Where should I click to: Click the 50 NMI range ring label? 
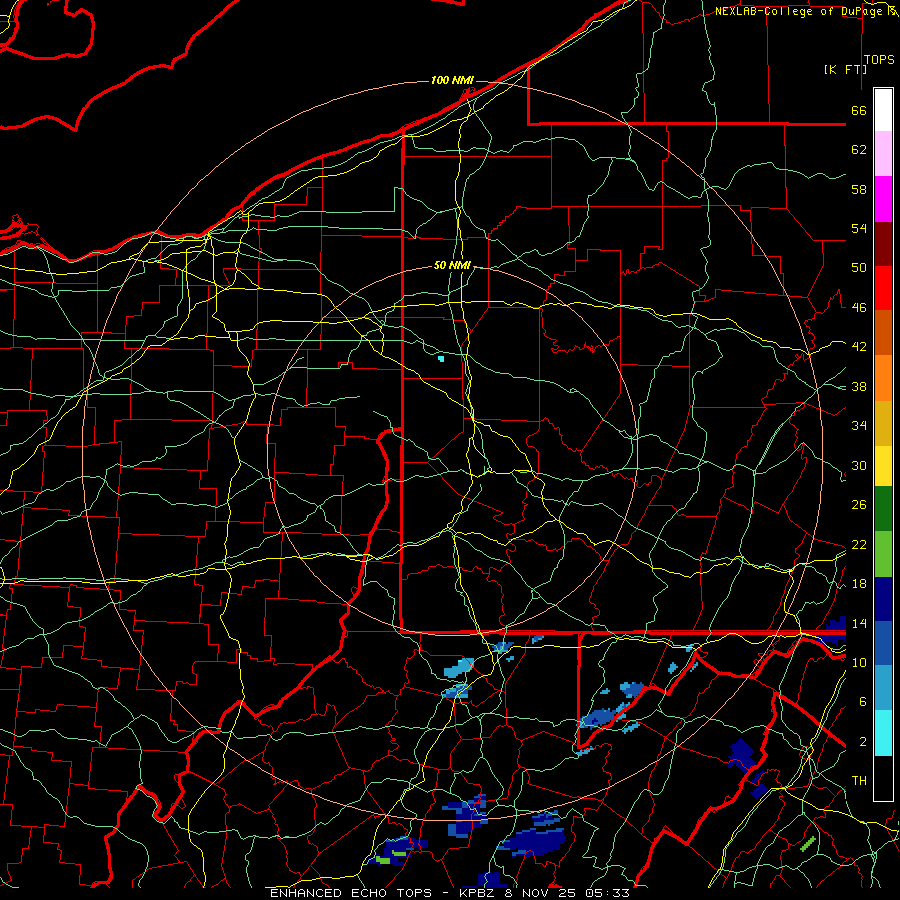click(452, 265)
